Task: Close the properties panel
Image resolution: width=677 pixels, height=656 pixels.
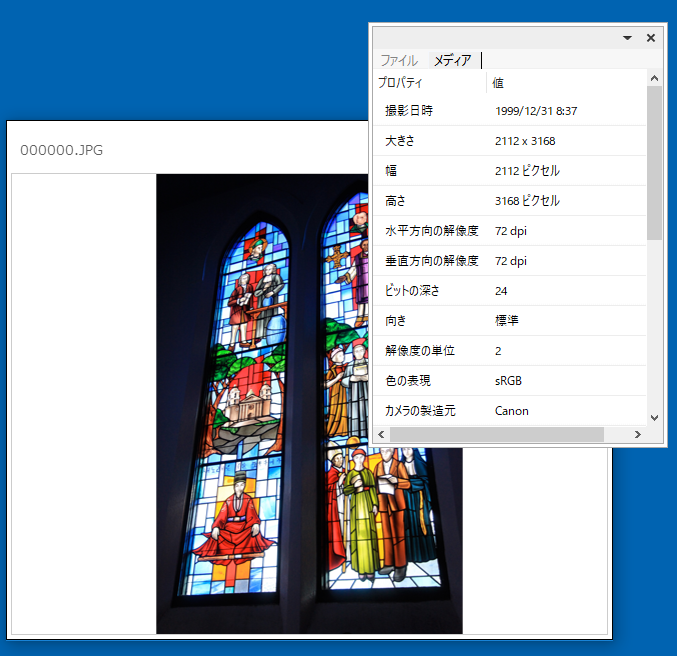Action: 651,38
